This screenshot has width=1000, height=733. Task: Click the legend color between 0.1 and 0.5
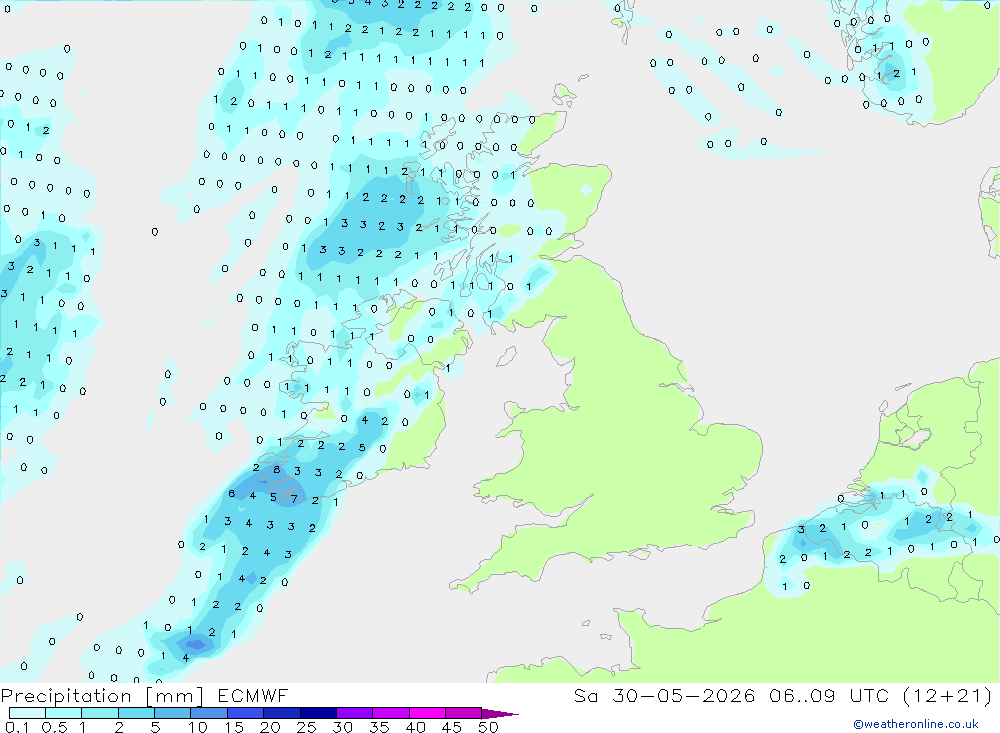[27, 713]
